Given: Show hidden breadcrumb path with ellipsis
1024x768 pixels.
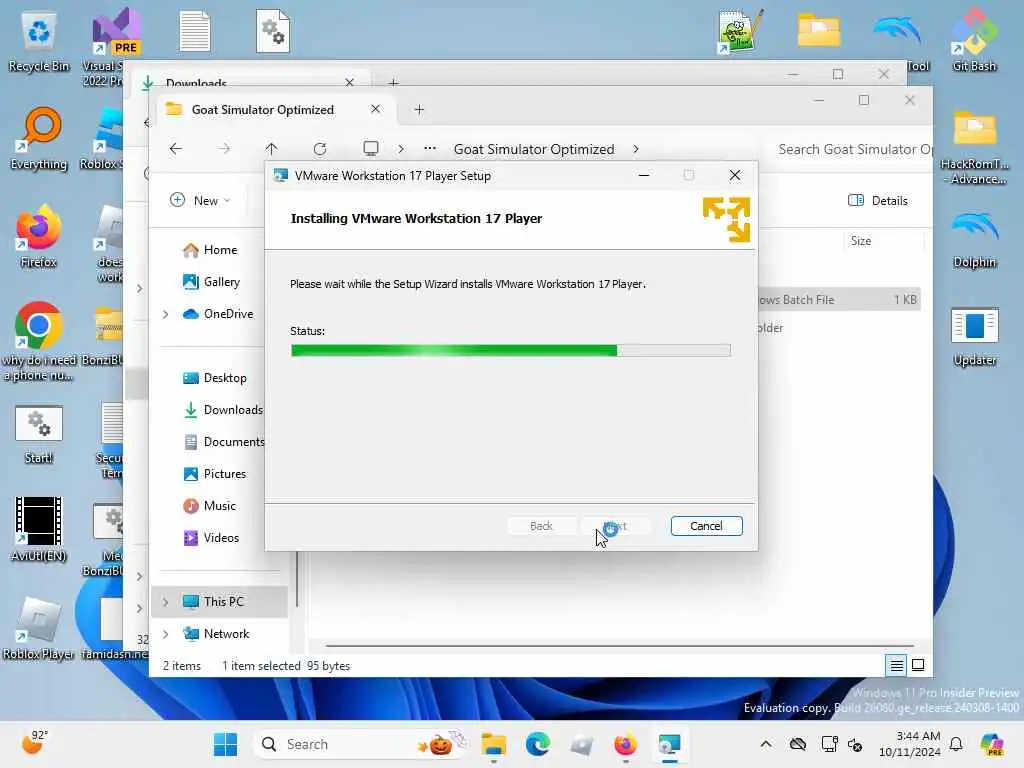Looking at the screenshot, I should point(430,149).
